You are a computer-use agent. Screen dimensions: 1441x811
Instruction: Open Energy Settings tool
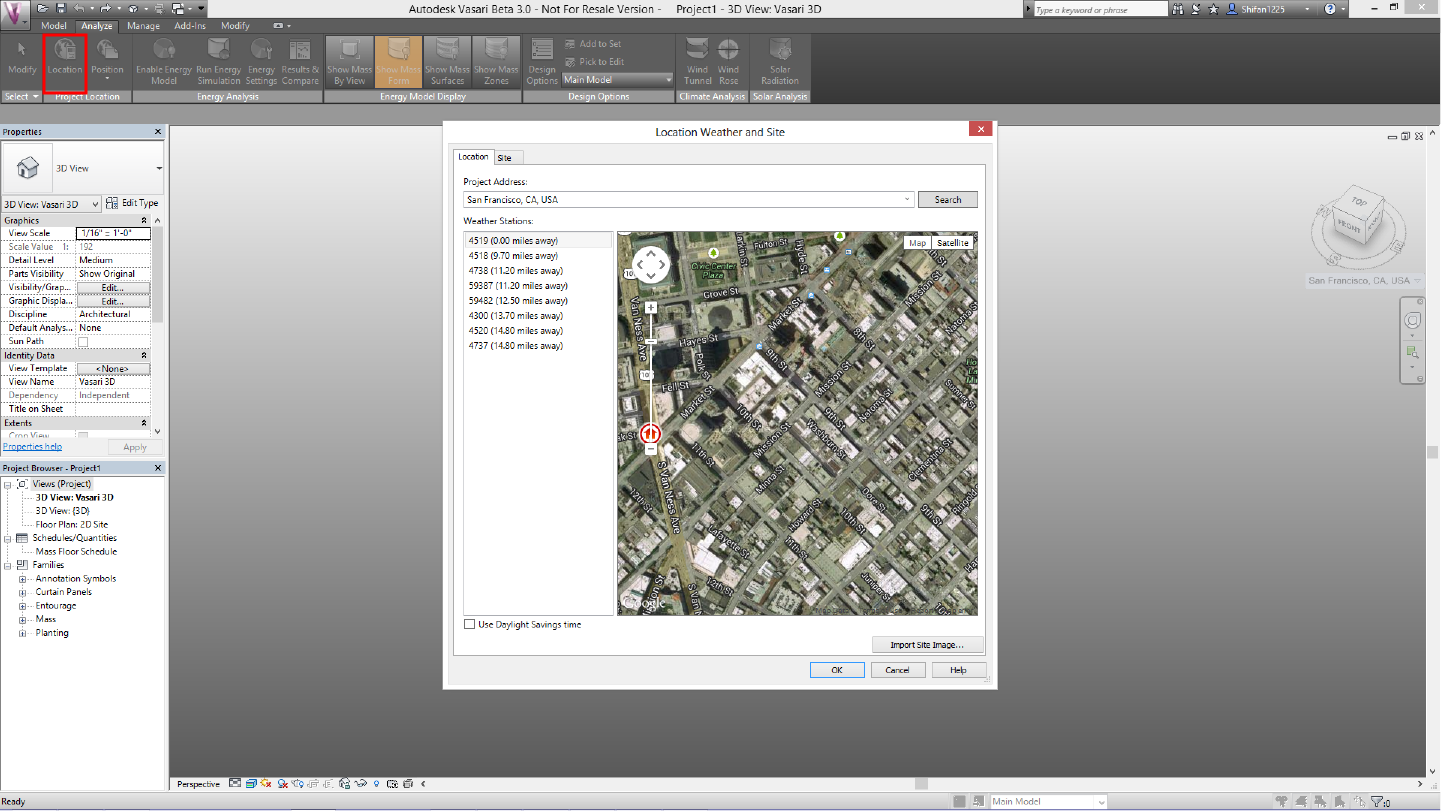click(x=261, y=61)
